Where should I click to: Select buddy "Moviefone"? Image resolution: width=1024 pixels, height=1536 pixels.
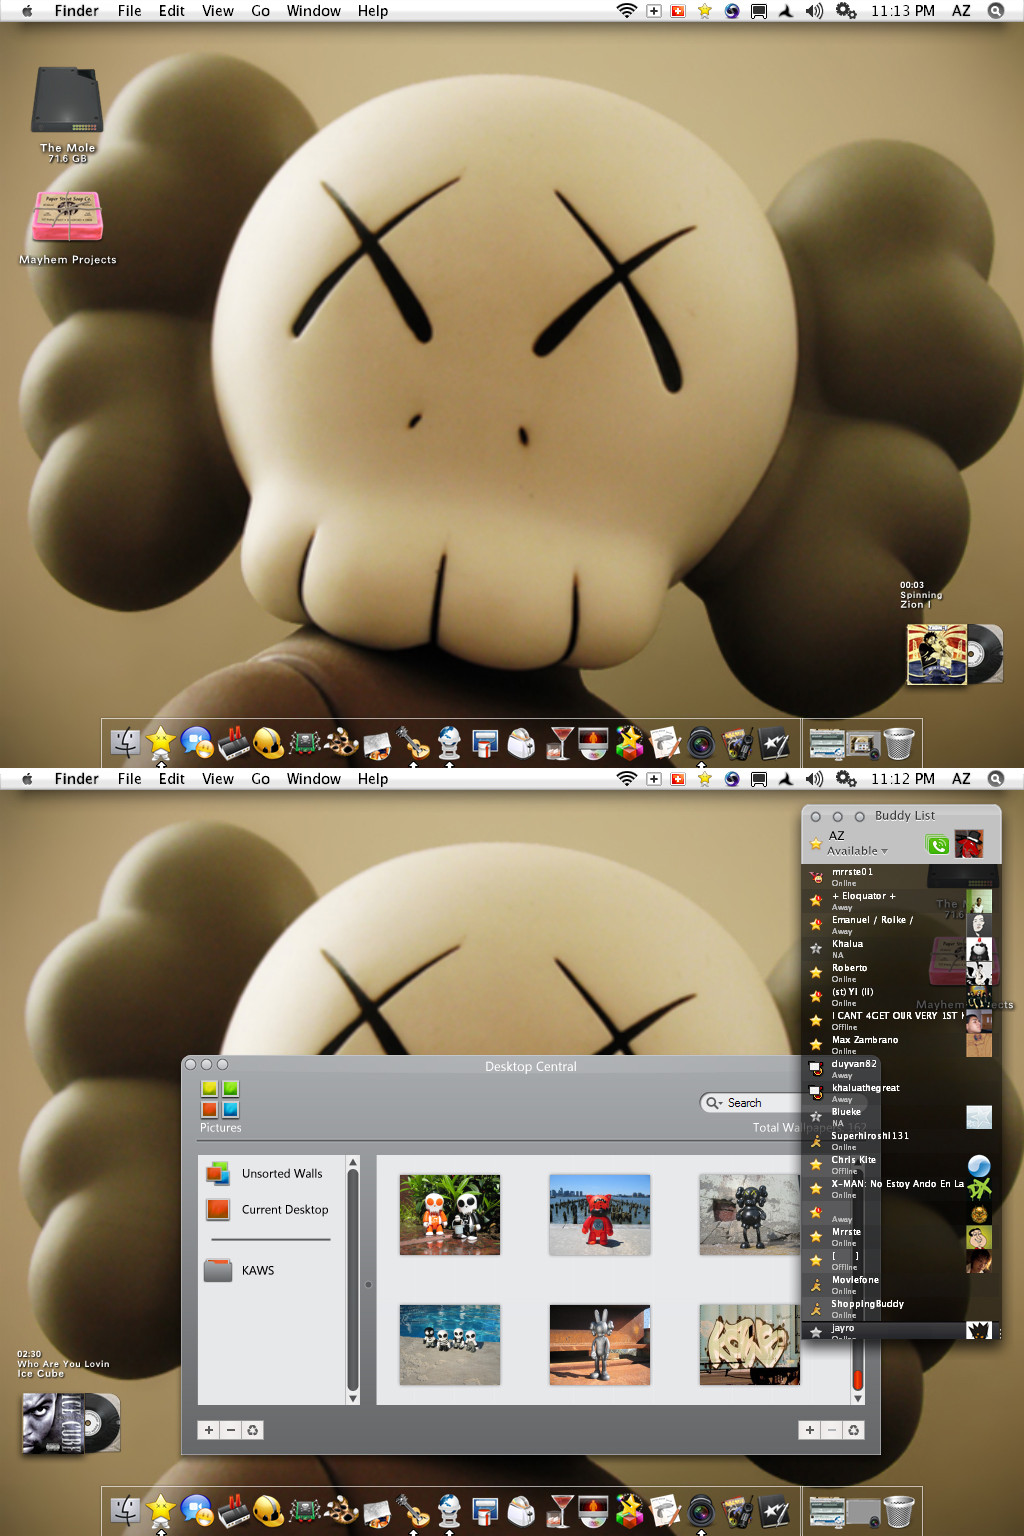[x=901, y=1285]
